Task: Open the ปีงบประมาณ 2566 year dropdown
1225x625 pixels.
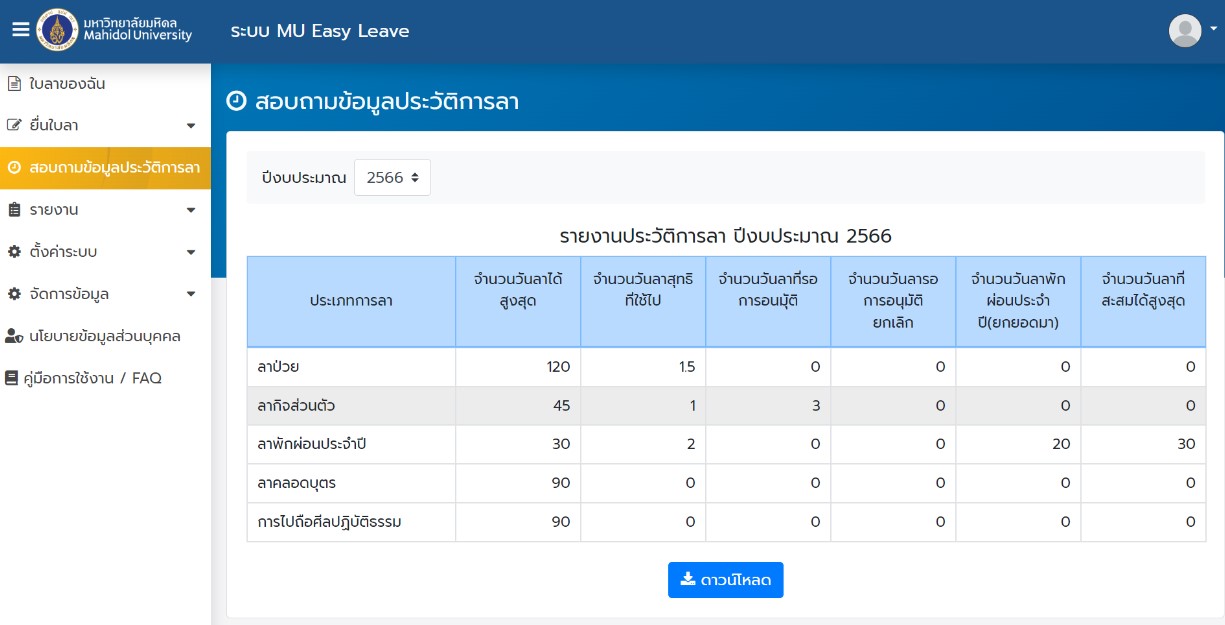Action: [392, 178]
